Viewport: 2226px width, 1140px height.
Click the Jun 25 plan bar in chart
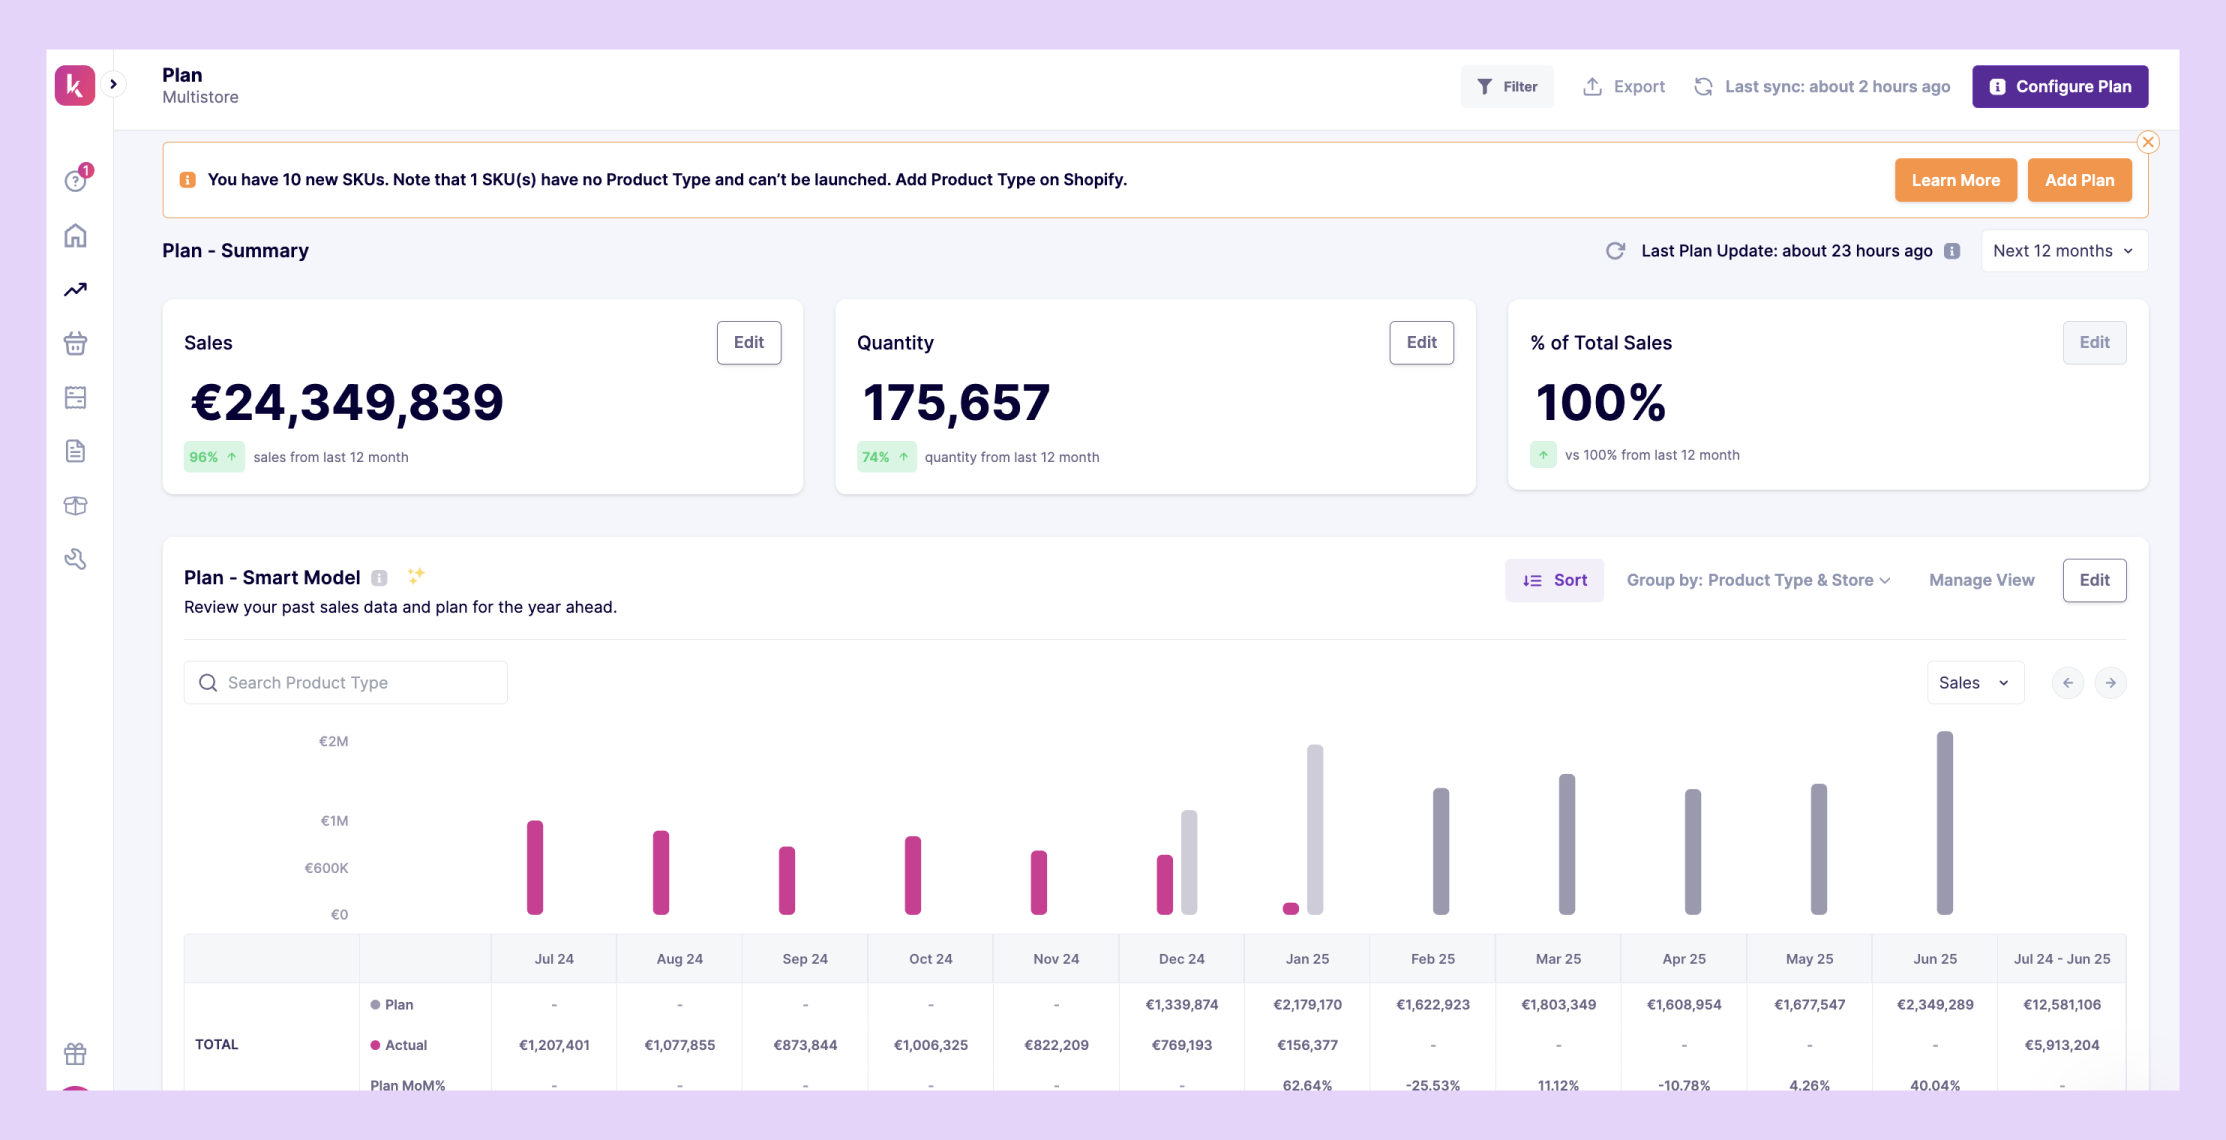1944,822
